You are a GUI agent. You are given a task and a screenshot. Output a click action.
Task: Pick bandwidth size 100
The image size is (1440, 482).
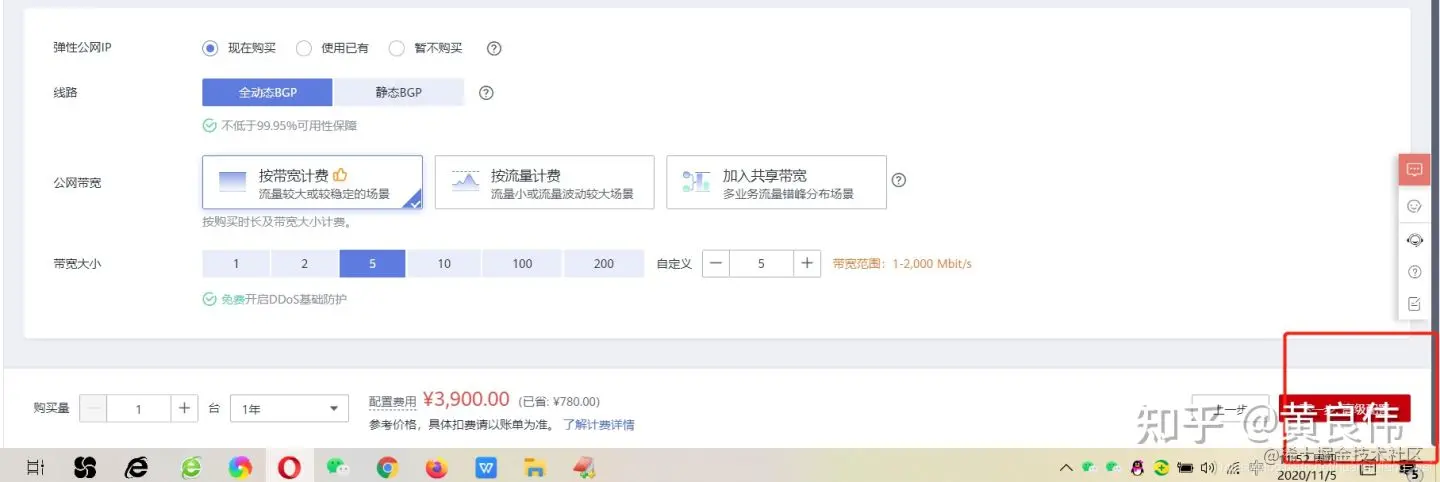point(523,264)
